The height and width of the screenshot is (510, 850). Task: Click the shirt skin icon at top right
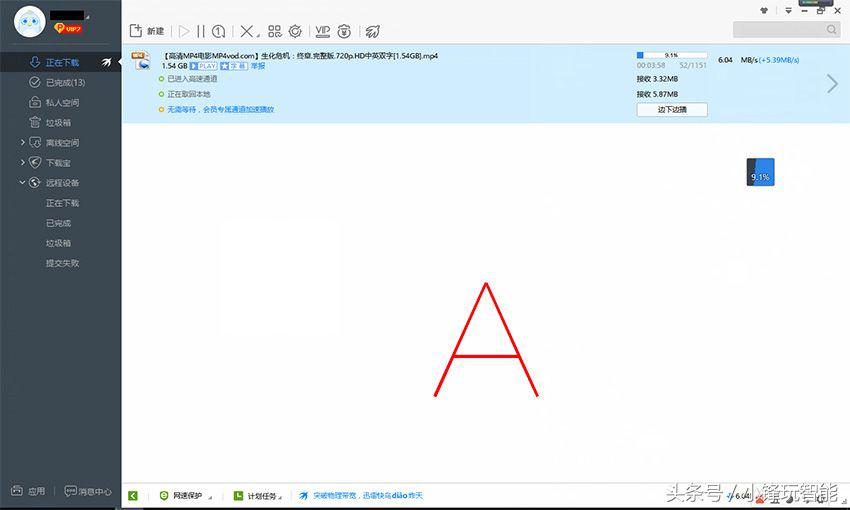tap(764, 10)
